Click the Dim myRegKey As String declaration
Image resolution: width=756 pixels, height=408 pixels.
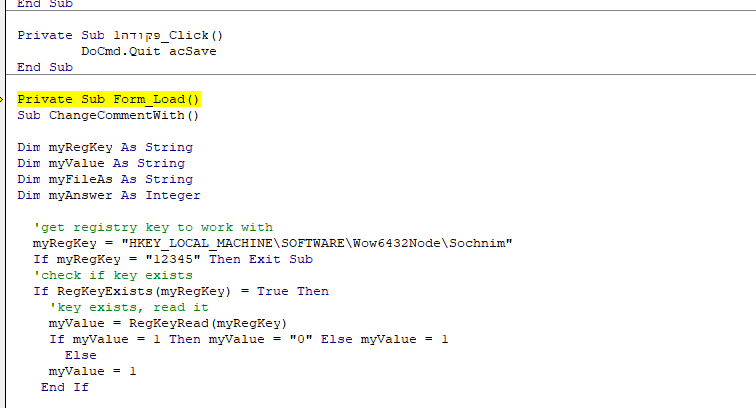(x=105, y=147)
